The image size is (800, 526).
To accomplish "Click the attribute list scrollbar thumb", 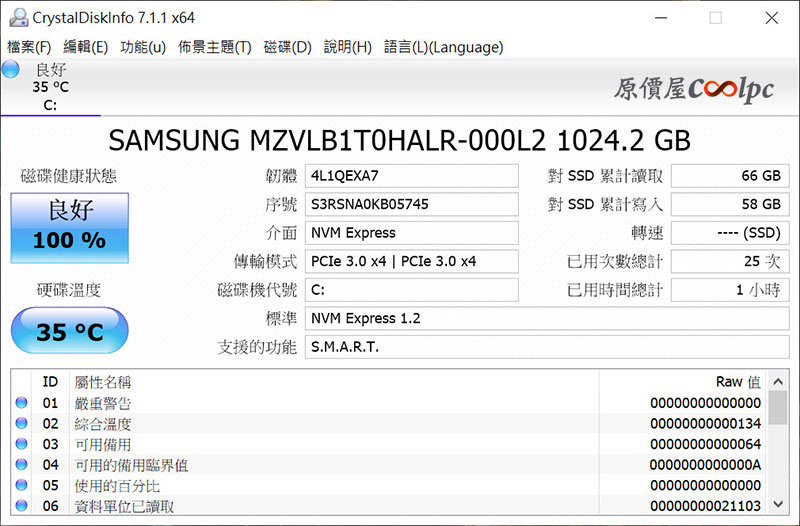I will 778,408.
